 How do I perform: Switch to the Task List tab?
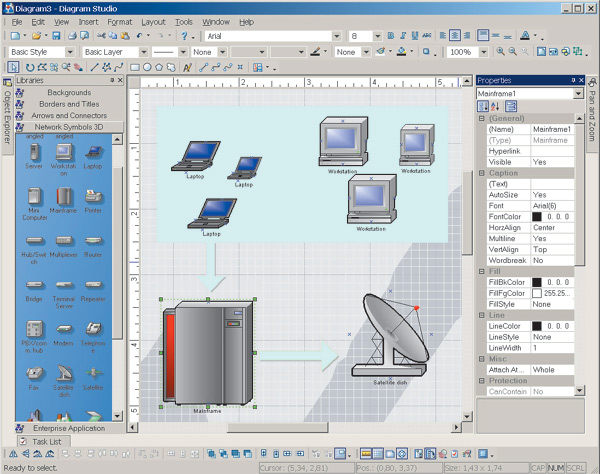click(45, 441)
